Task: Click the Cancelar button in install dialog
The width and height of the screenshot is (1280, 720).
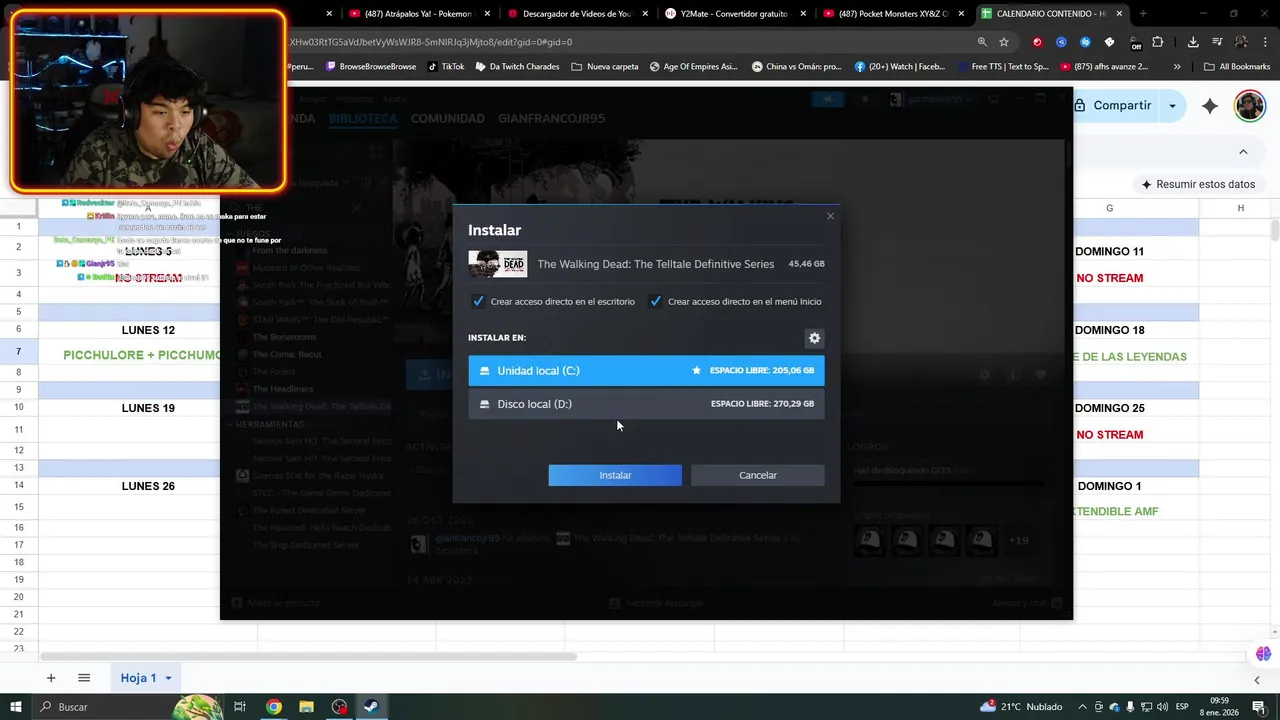Action: coord(758,475)
